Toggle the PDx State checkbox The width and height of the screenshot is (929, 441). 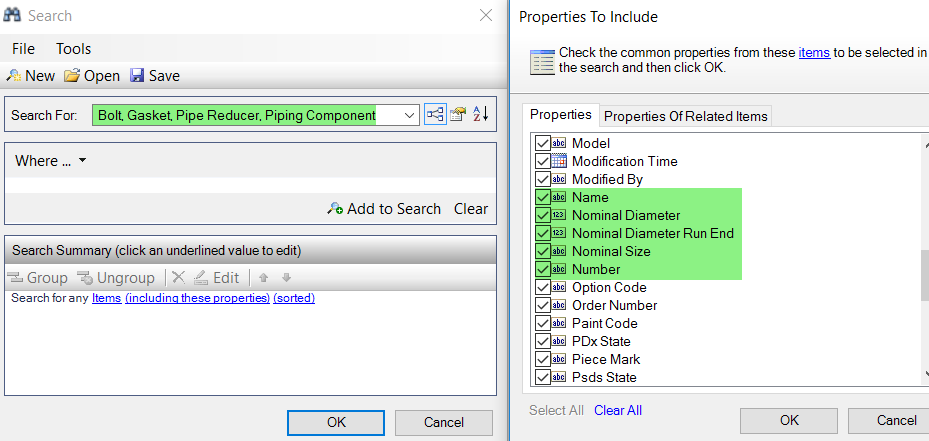[x=542, y=341]
